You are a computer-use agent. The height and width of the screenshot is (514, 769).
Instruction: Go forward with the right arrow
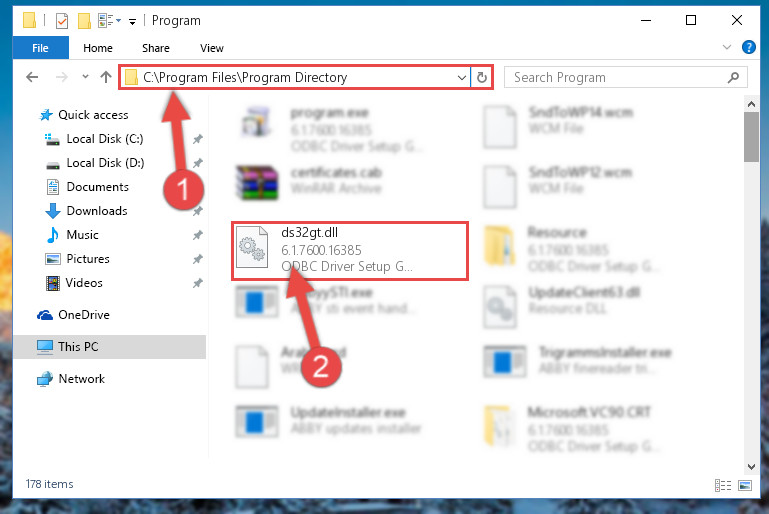coord(61,77)
